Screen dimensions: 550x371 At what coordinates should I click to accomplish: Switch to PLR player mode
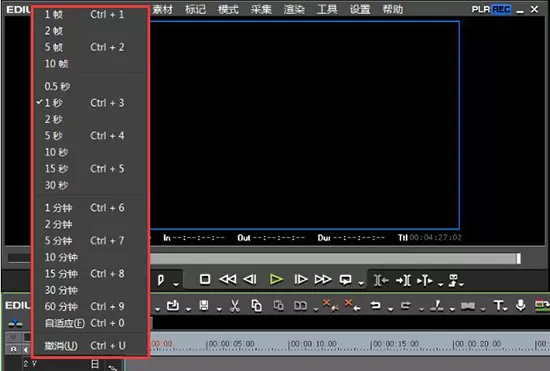tap(481, 9)
